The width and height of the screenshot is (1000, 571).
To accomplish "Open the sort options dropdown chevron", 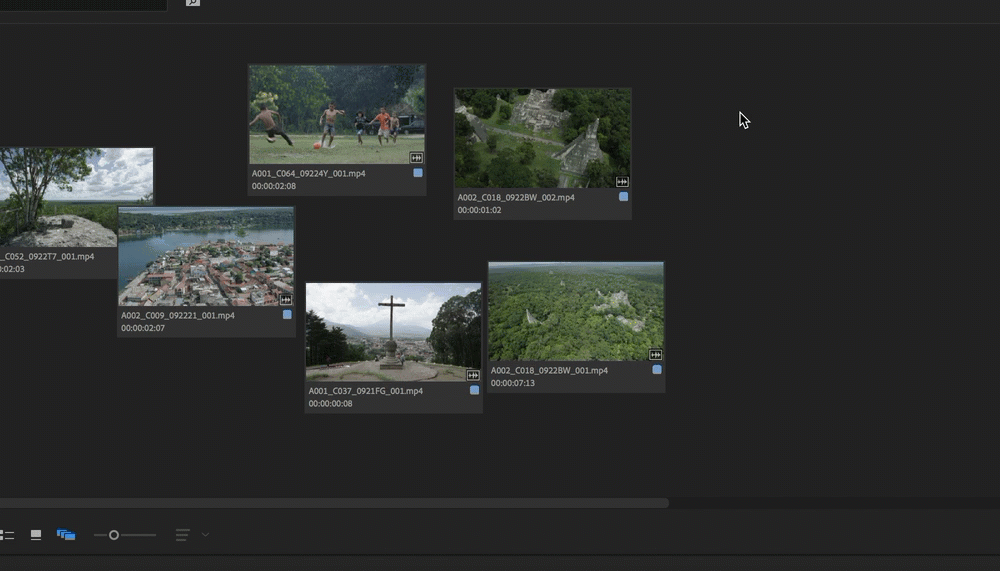I will pos(205,535).
